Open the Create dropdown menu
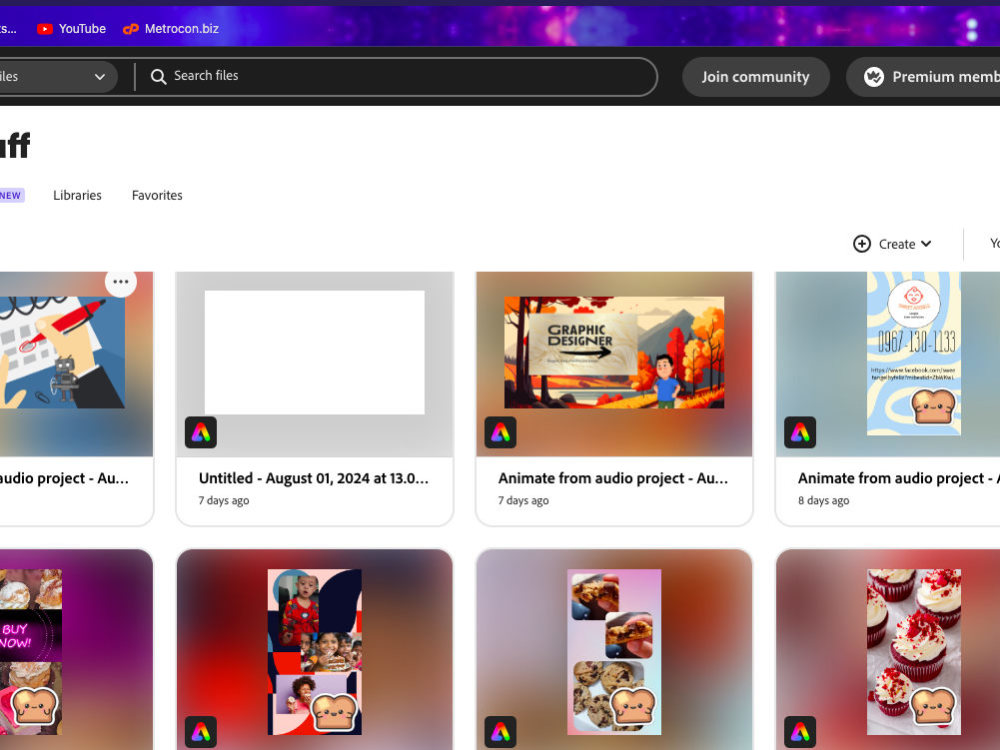 click(893, 244)
